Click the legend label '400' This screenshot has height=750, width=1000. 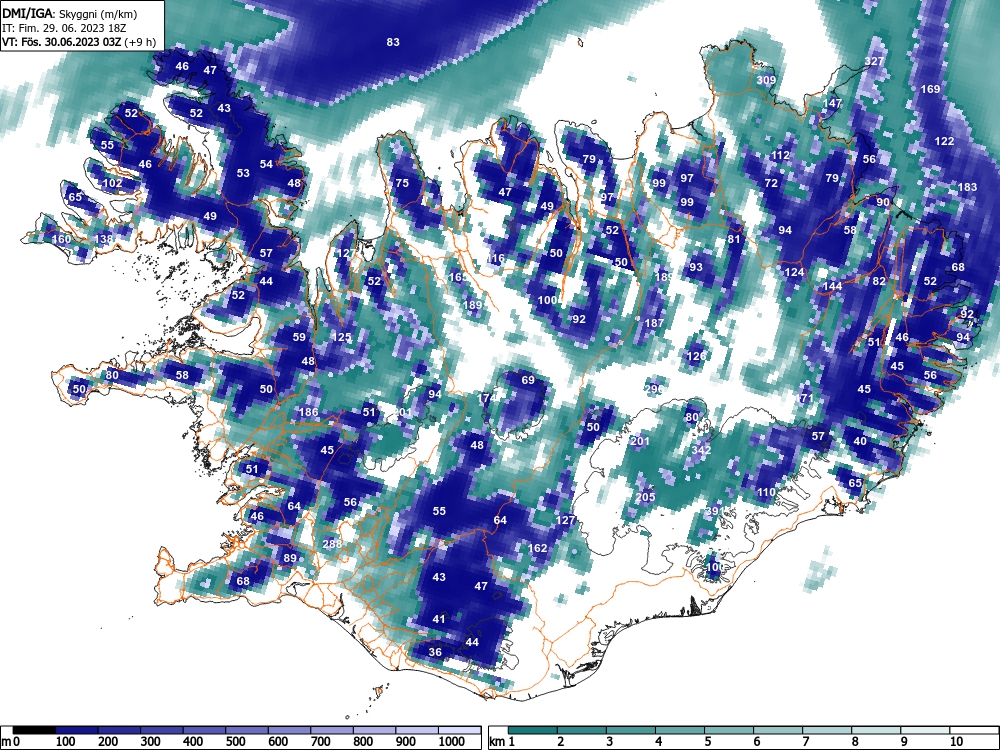point(193,742)
